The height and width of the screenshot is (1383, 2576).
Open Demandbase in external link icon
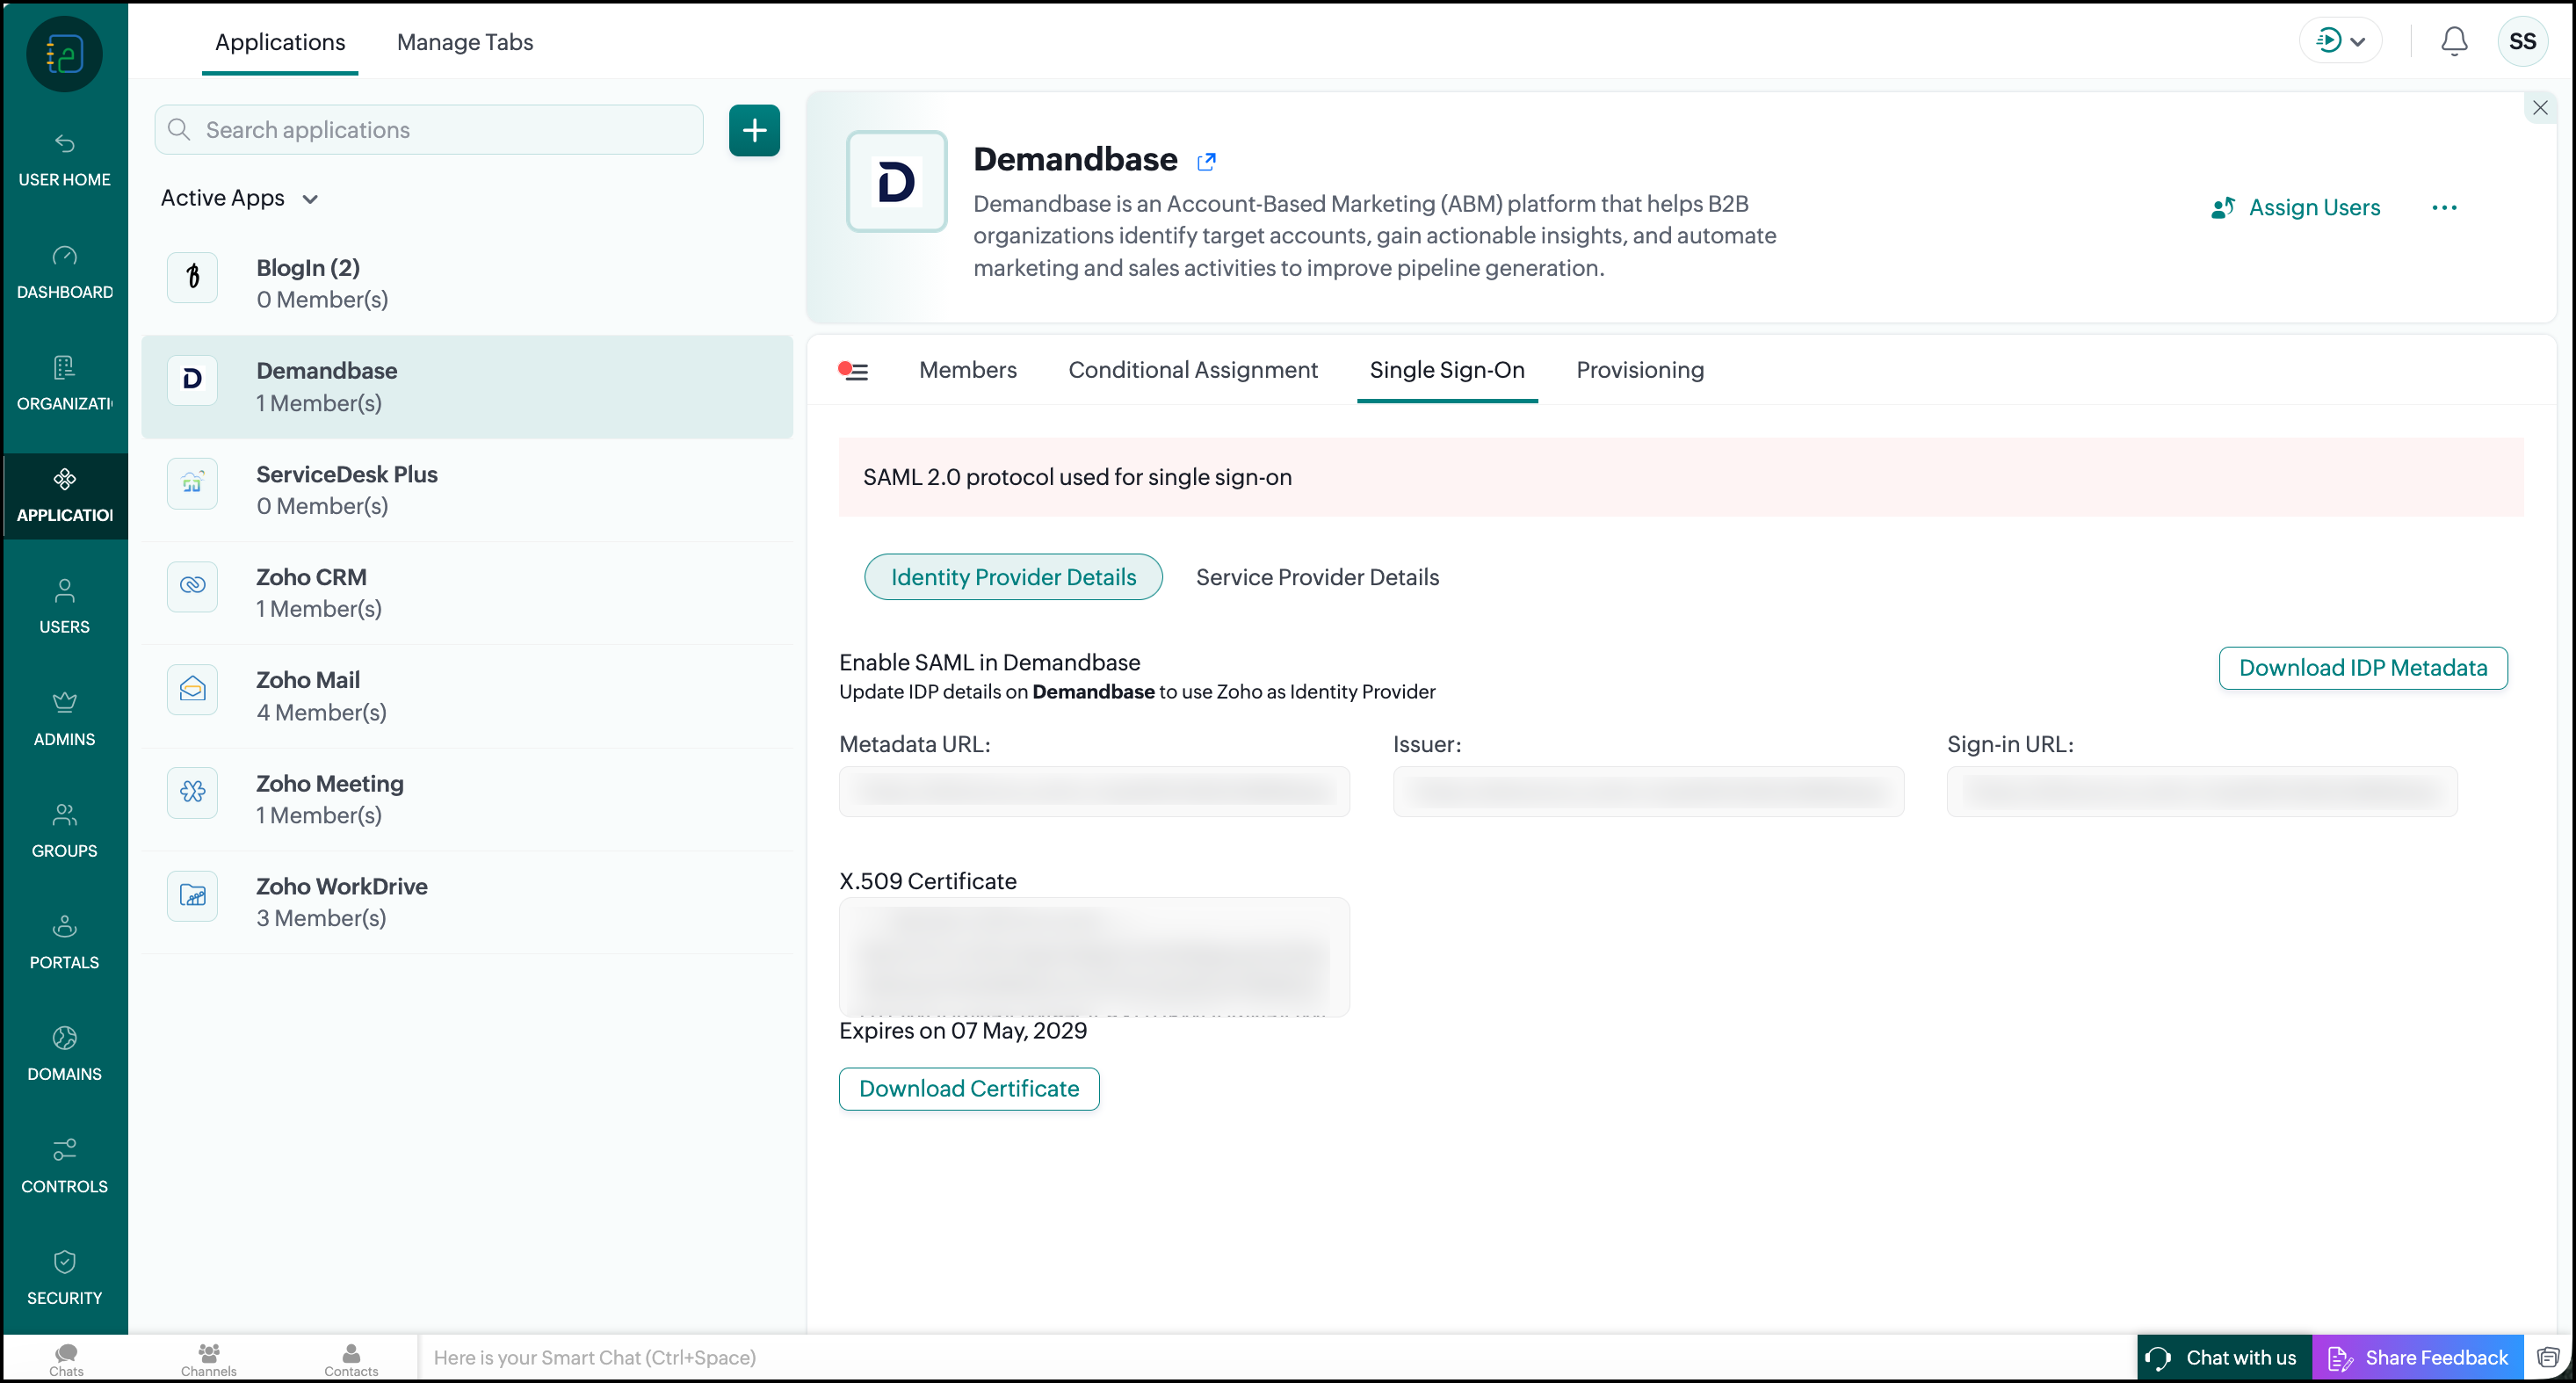click(1207, 161)
